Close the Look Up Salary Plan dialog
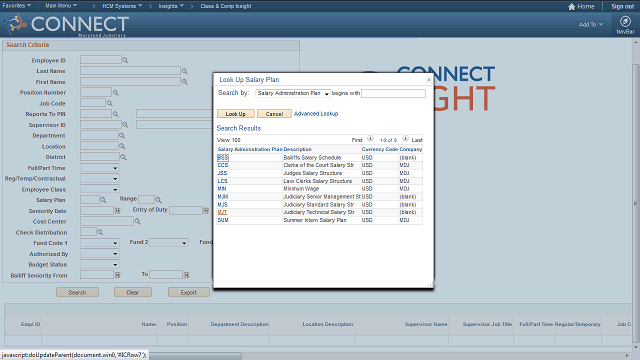The width and height of the screenshot is (640, 360). pos(429,80)
